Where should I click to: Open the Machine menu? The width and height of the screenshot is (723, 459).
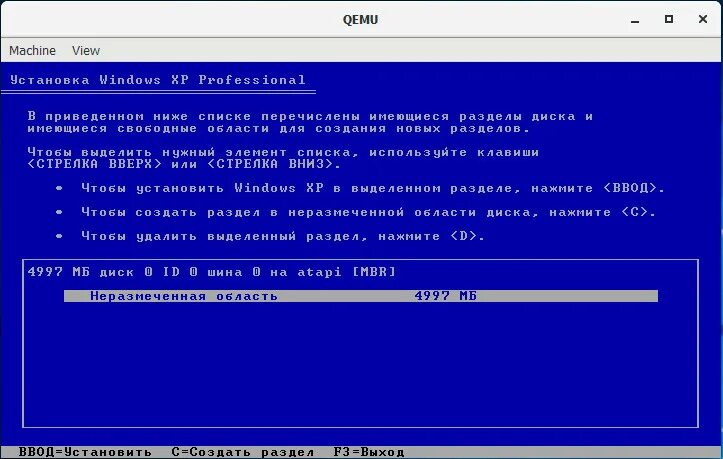(32, 50)
